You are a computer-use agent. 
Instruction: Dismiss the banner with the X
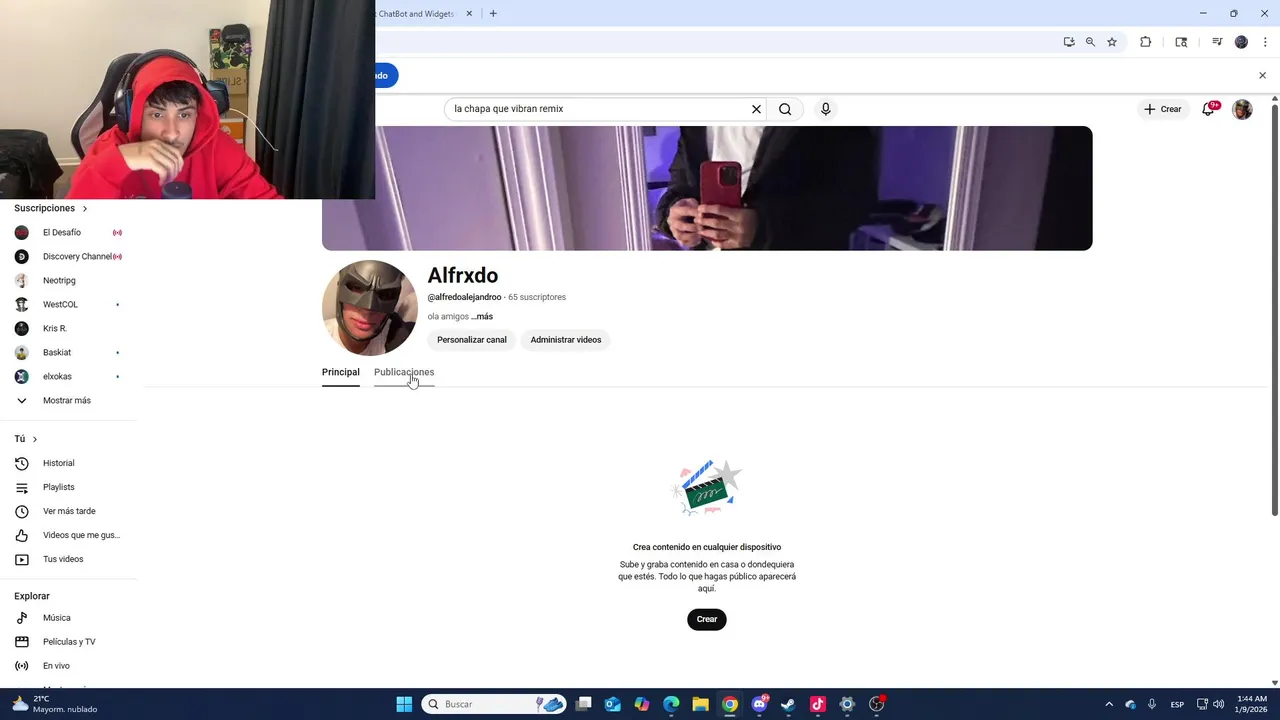(x=1262, y=75)
